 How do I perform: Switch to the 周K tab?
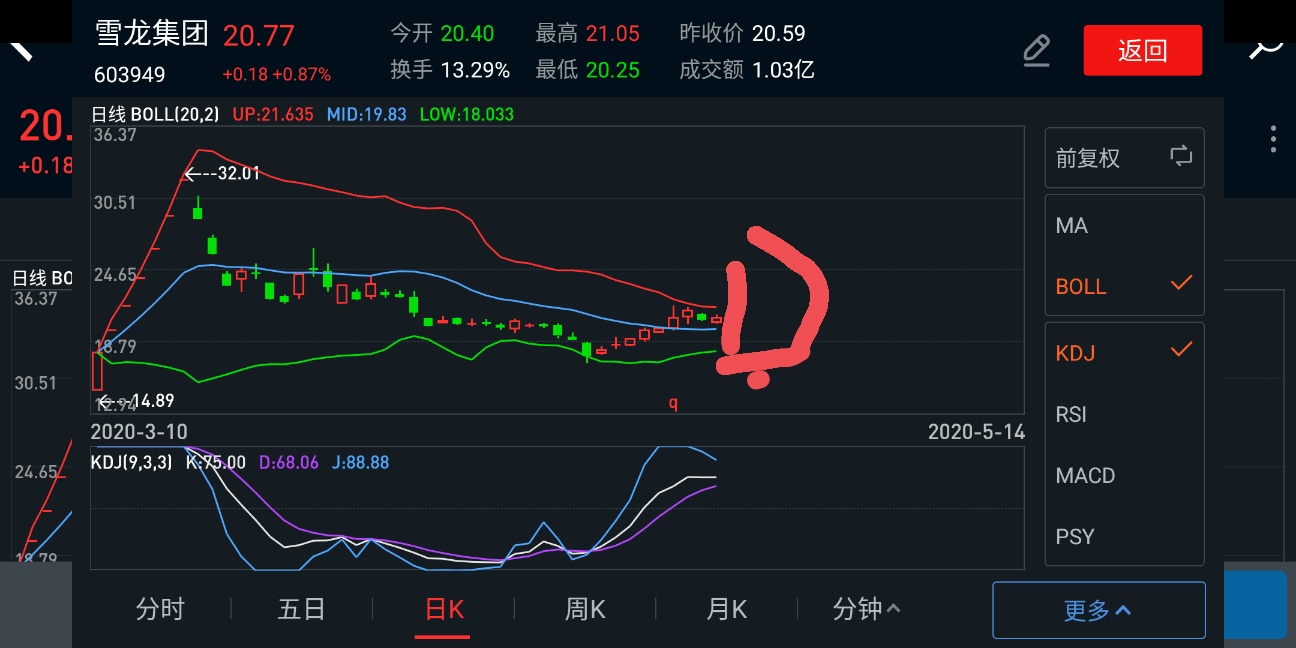(x=585, y=608)
